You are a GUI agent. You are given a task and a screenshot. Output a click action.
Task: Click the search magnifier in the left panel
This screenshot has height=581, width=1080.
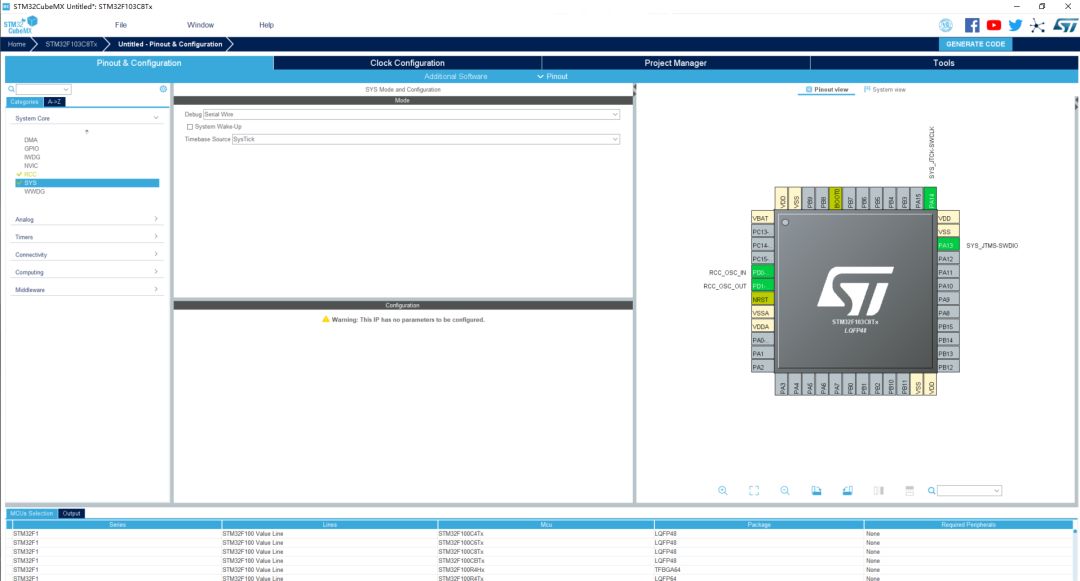11,89
